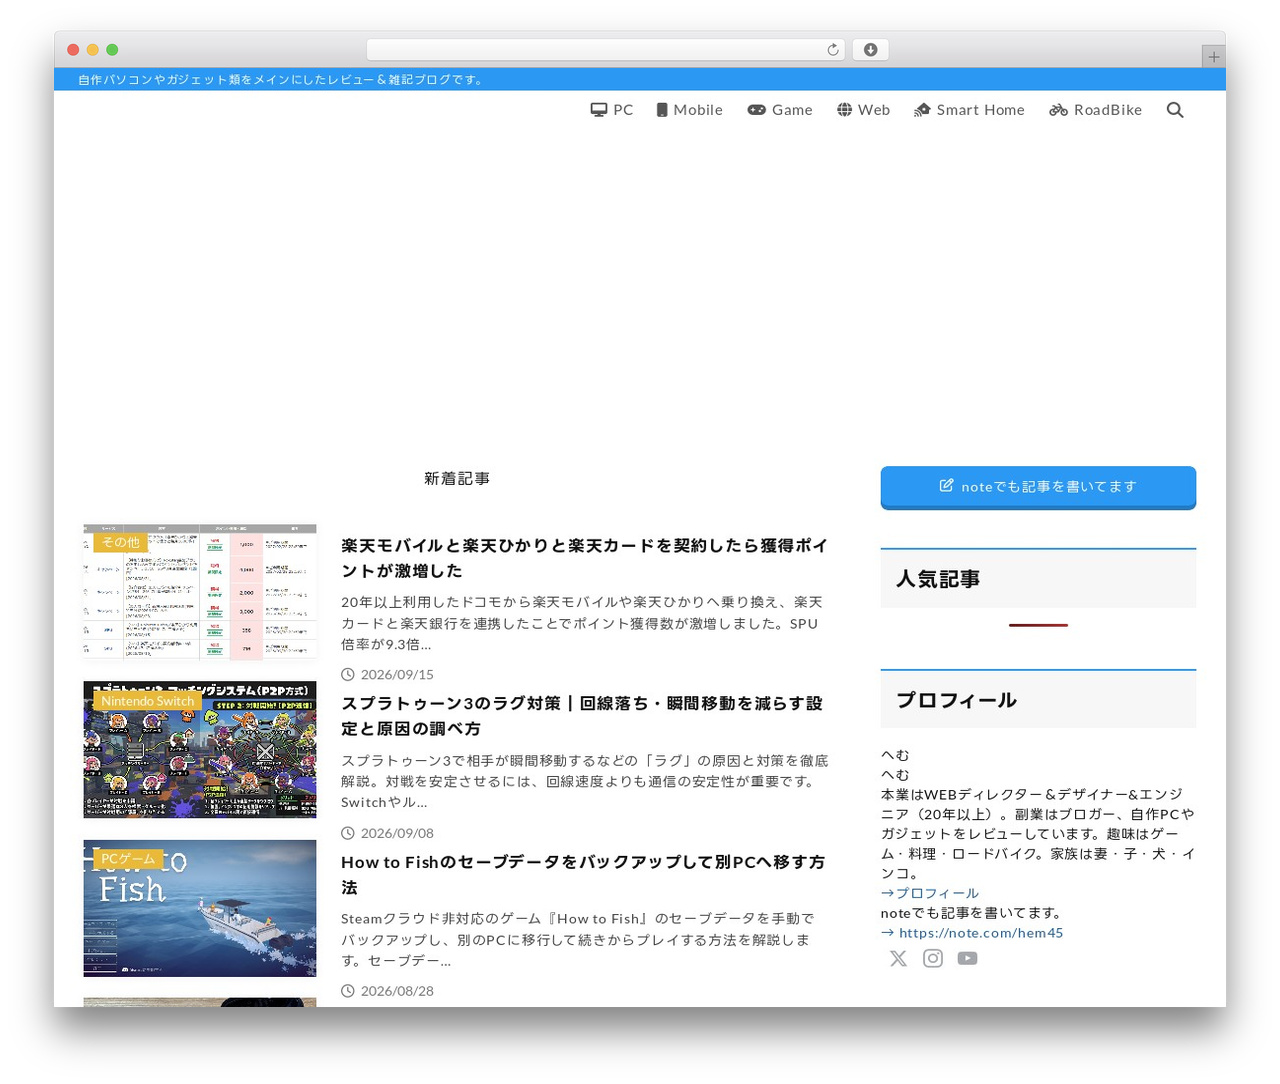The width and height of the screenshot is (1280, 1084).
Task: Click the browser download arrow button
Action: click(x=870, y=50)
